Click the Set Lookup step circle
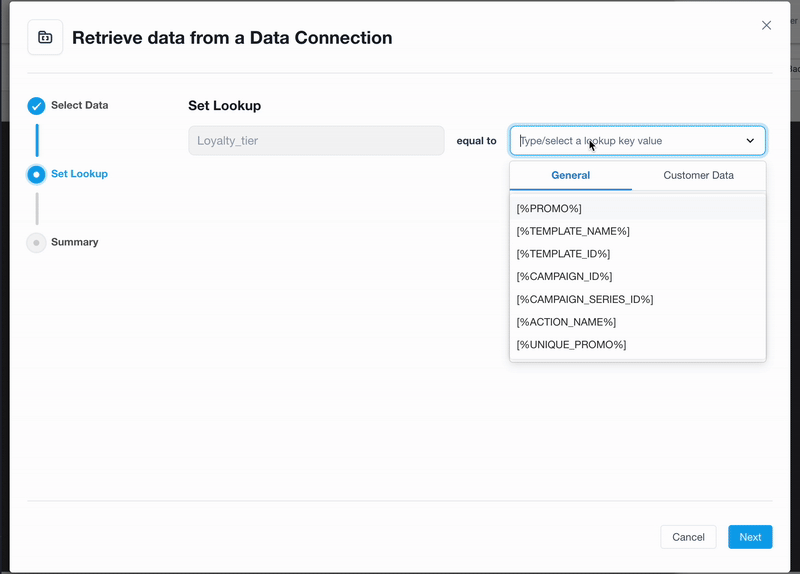The width and height of the screenshot is (800, 574). 36,174
